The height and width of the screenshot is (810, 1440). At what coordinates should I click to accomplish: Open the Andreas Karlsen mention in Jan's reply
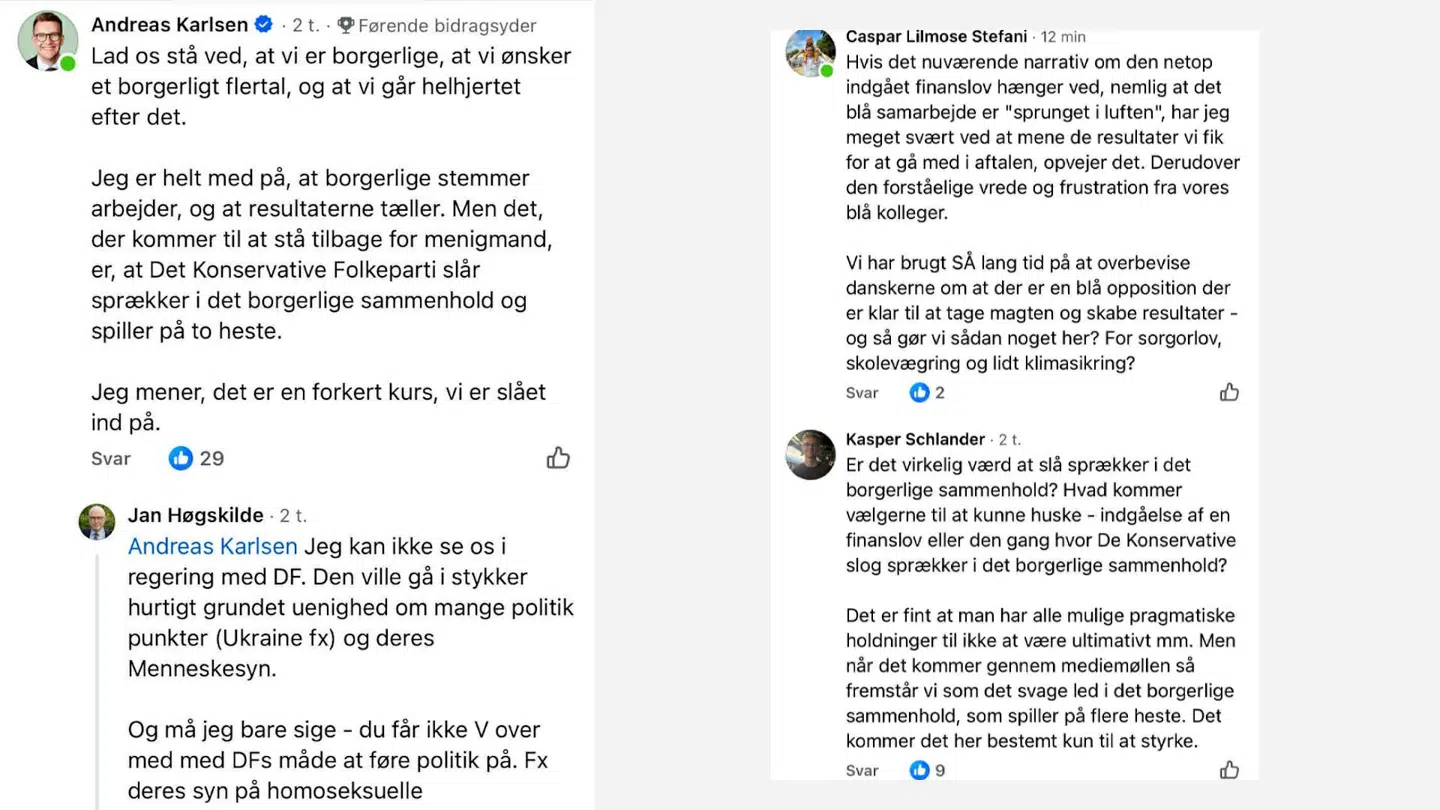tap(212, 546)
